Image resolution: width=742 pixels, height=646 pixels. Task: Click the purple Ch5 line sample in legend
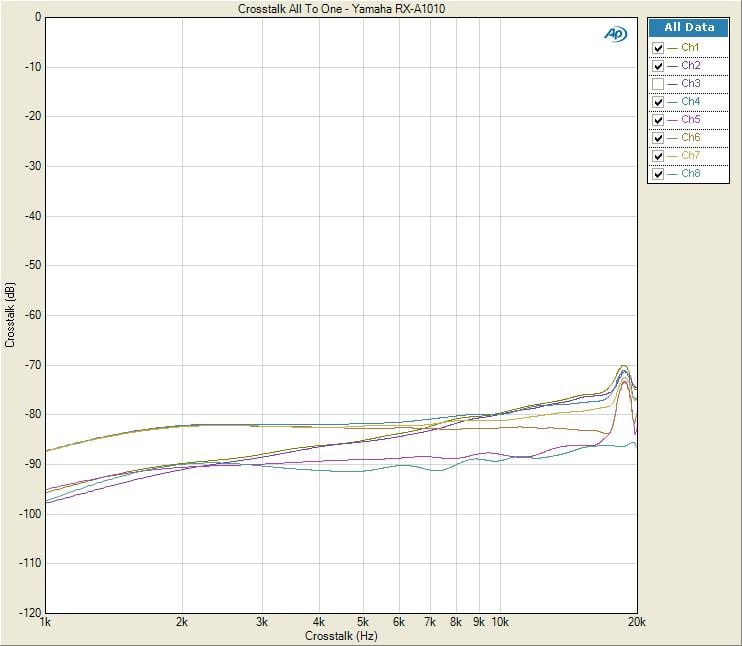point(672,120)
